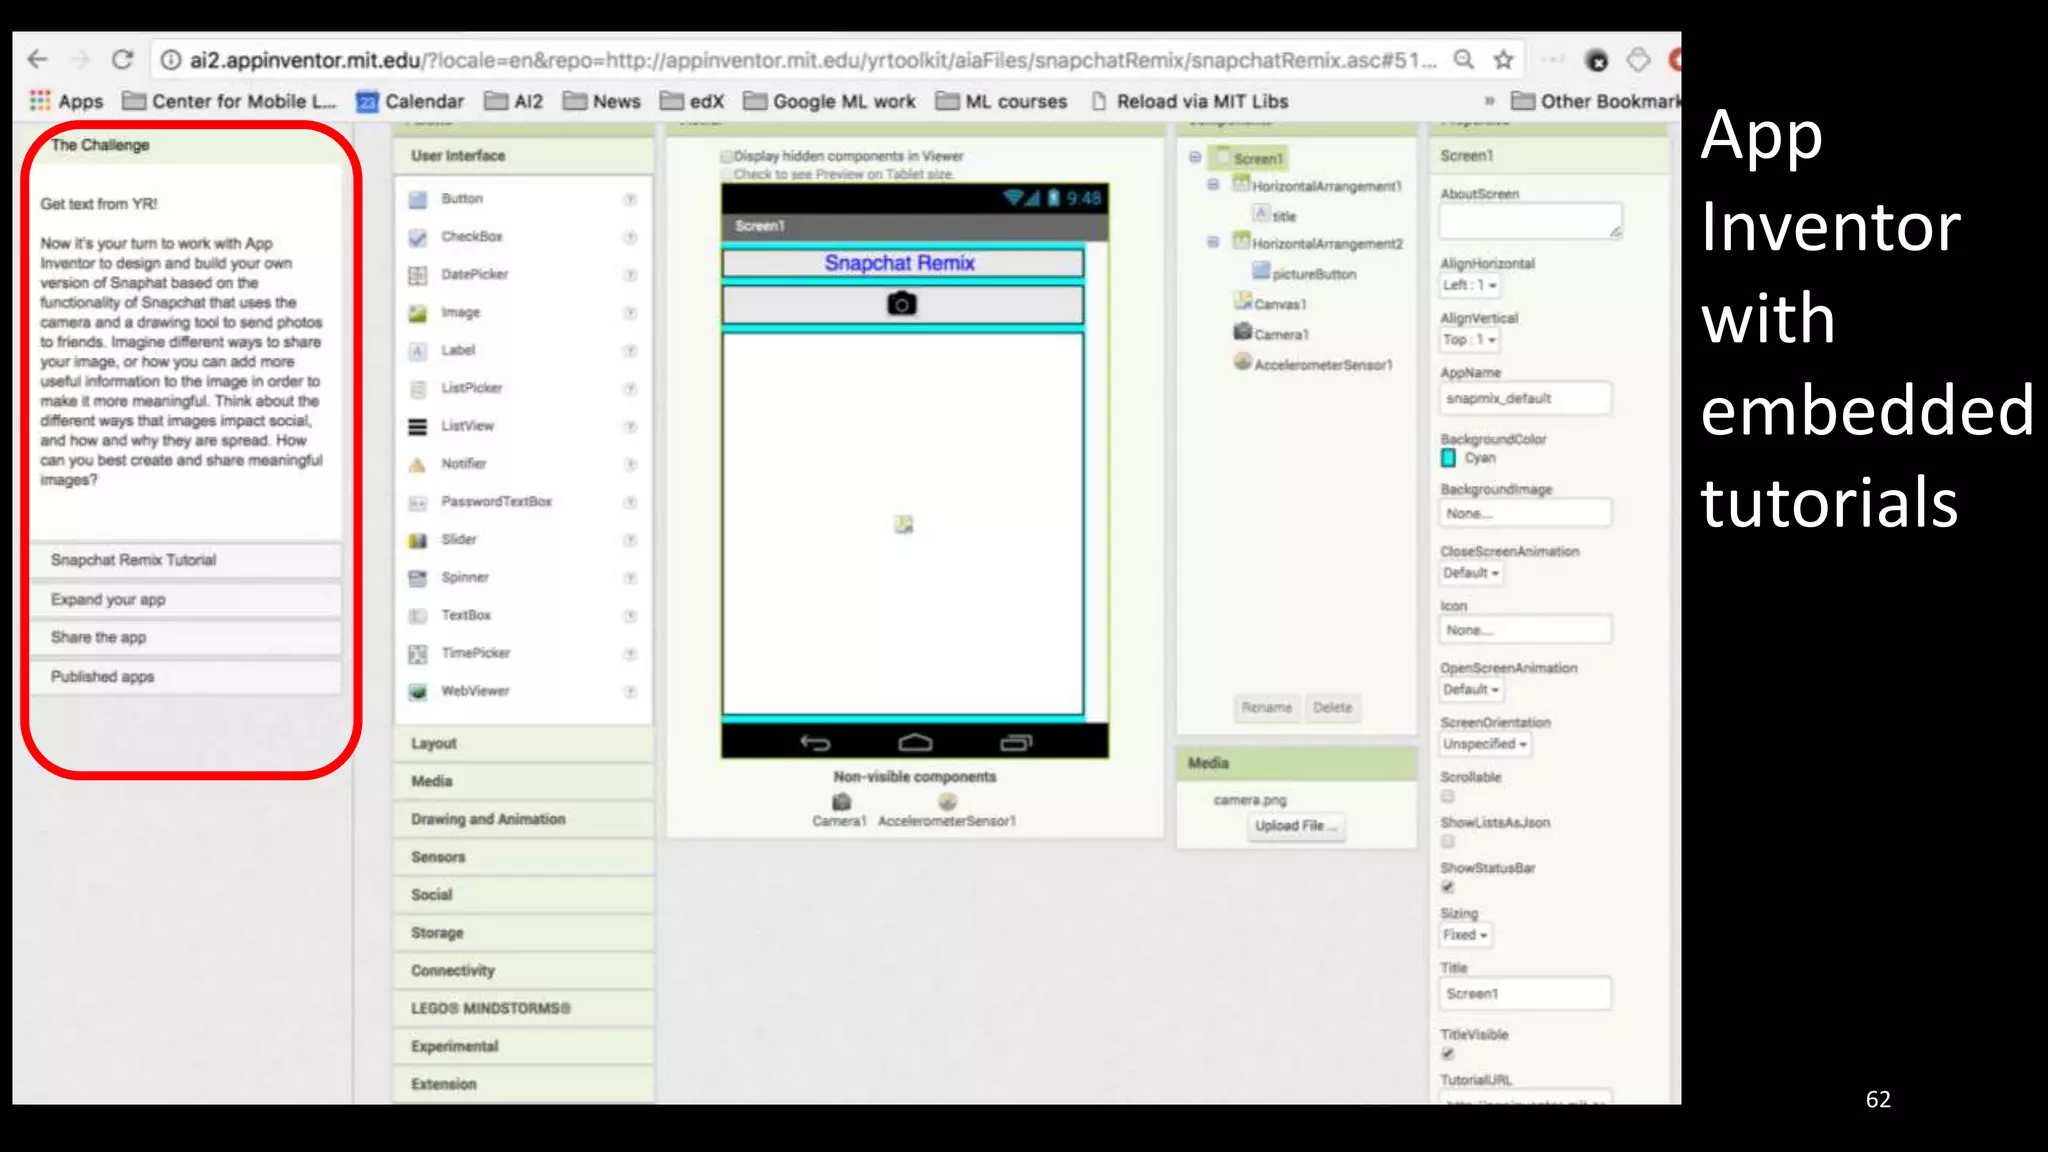Click the browser address bar URL
The width and height of the screenshot is (2048, 1152).
click(x=812, y=60)
